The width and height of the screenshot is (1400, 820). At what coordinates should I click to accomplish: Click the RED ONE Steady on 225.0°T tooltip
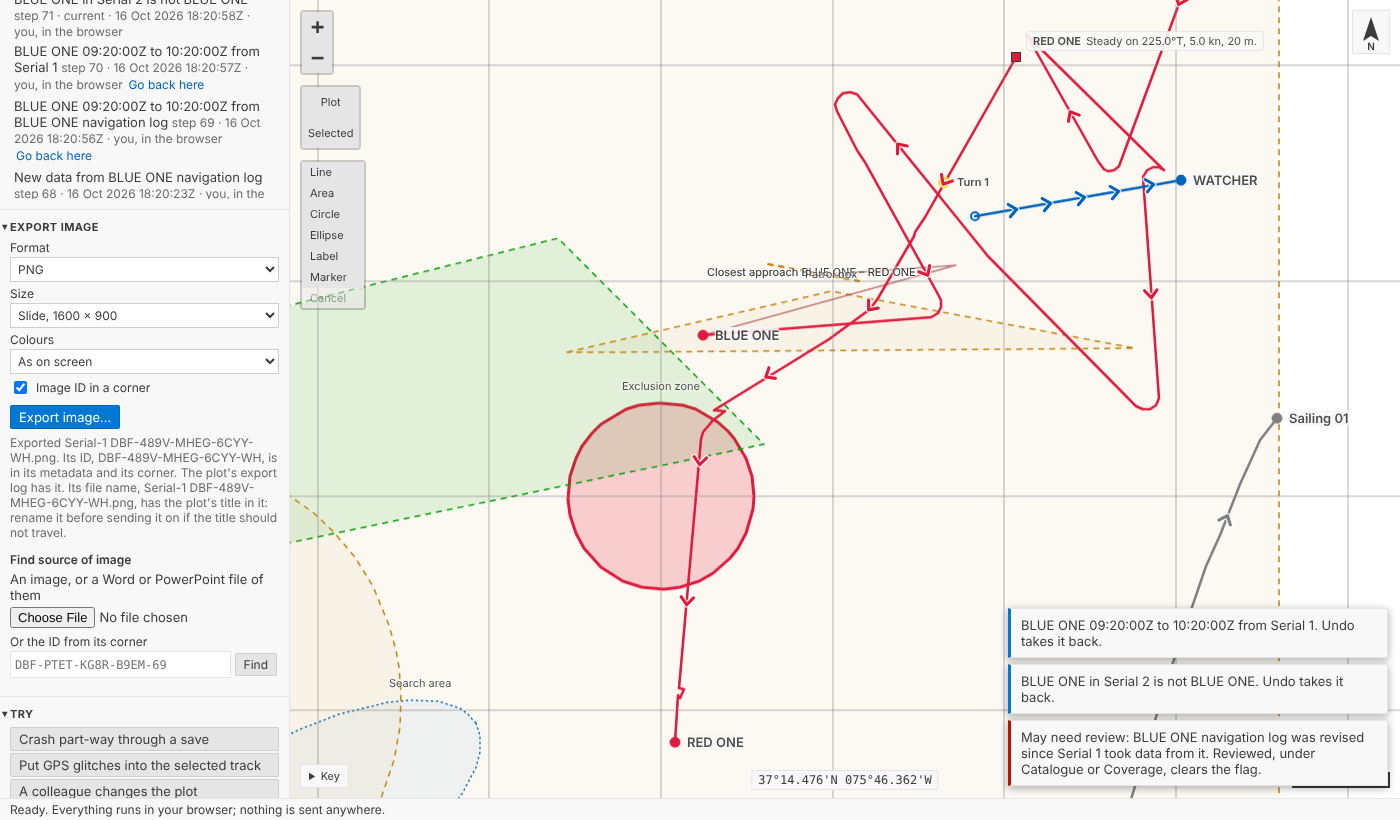point(1145,41)
